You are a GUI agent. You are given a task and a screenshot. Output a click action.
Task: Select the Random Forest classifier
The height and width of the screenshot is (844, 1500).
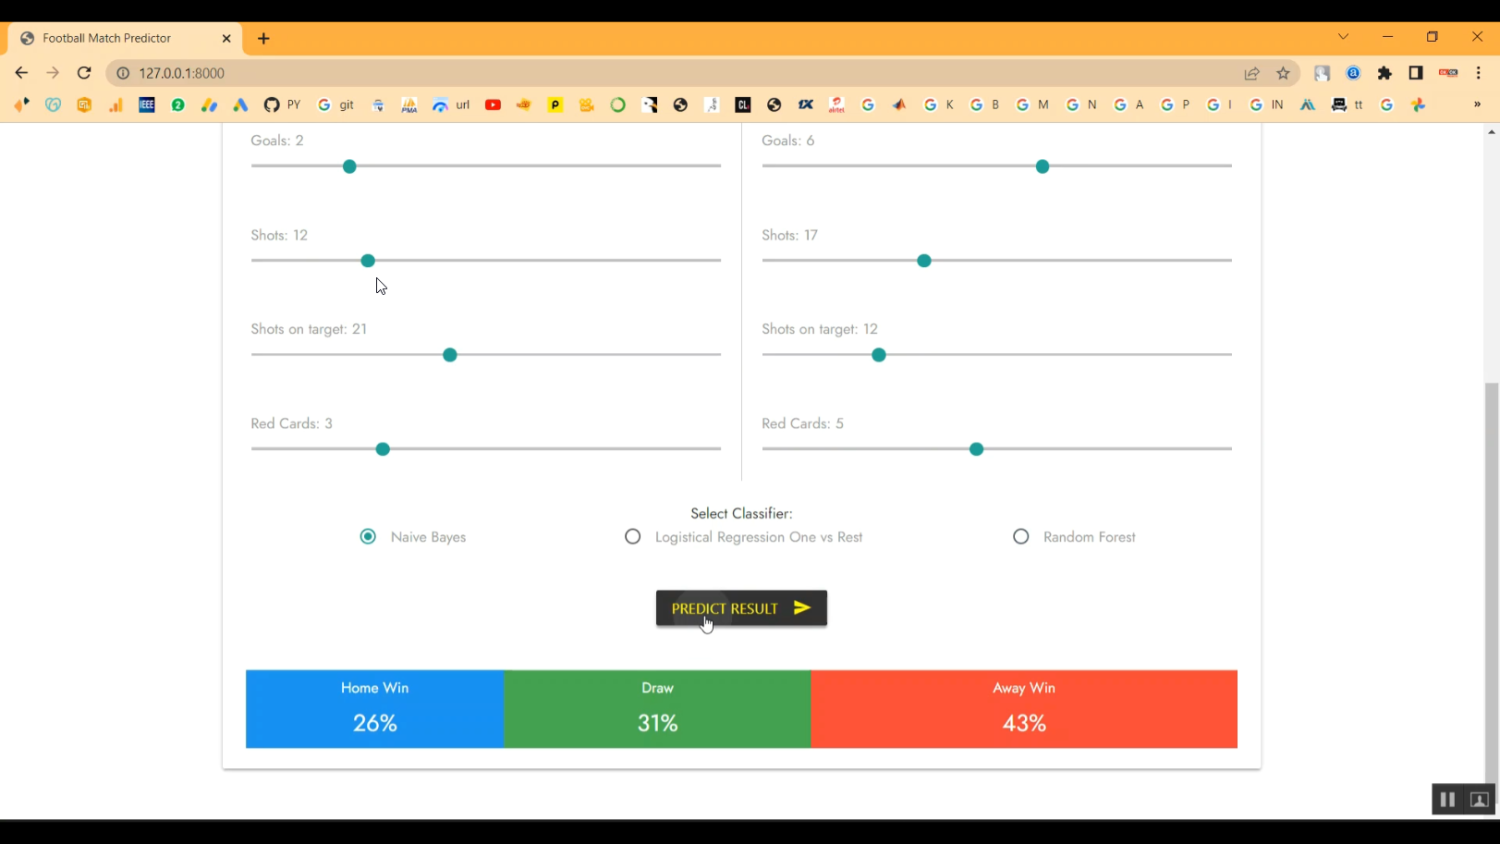[x=1021, y=537]
